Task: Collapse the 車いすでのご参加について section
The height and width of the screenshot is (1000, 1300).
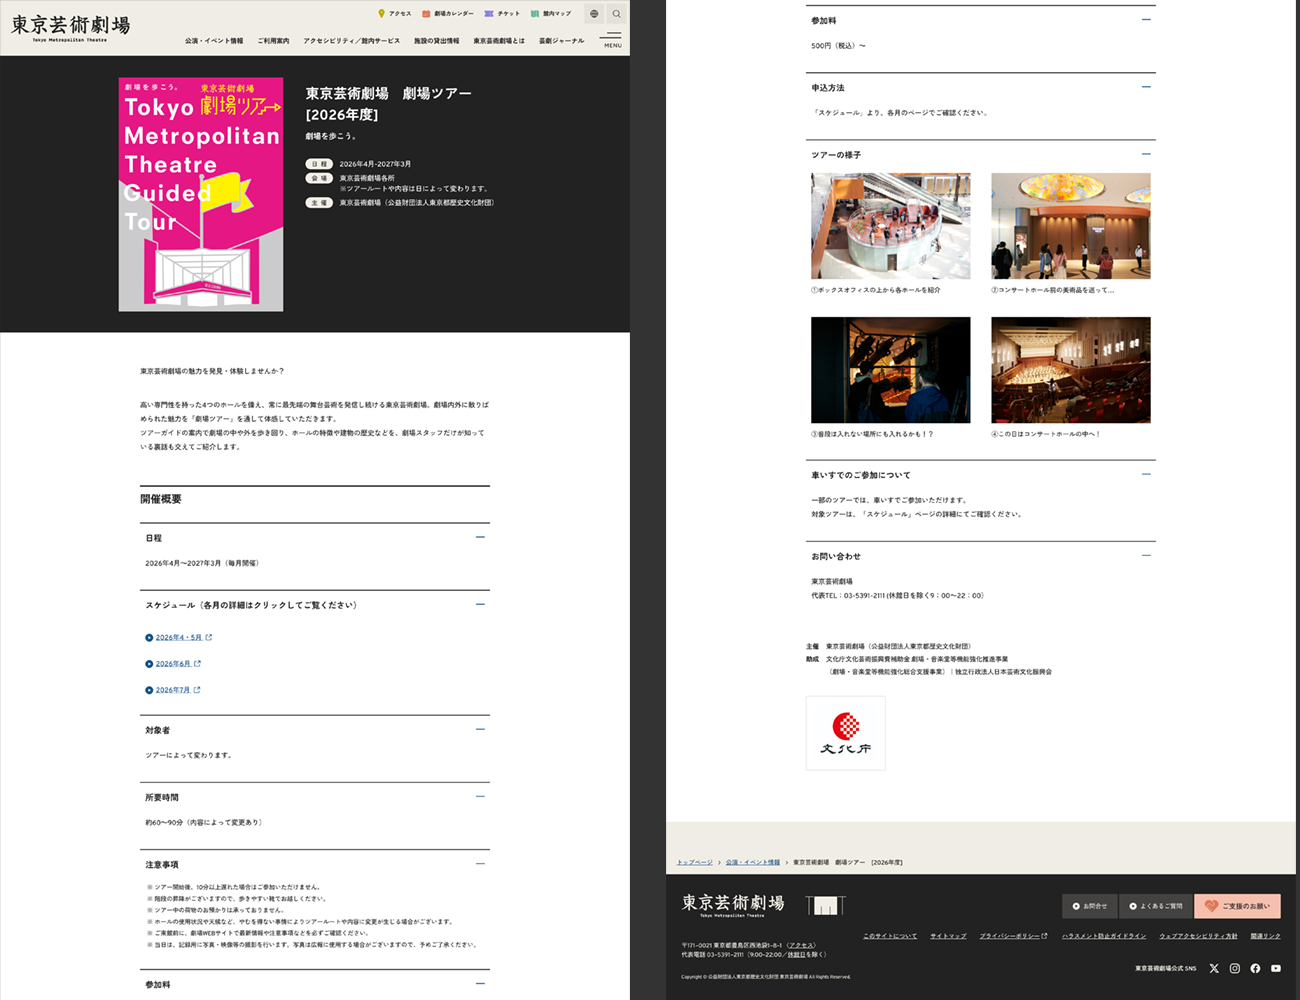Action: pos(1146,475)
